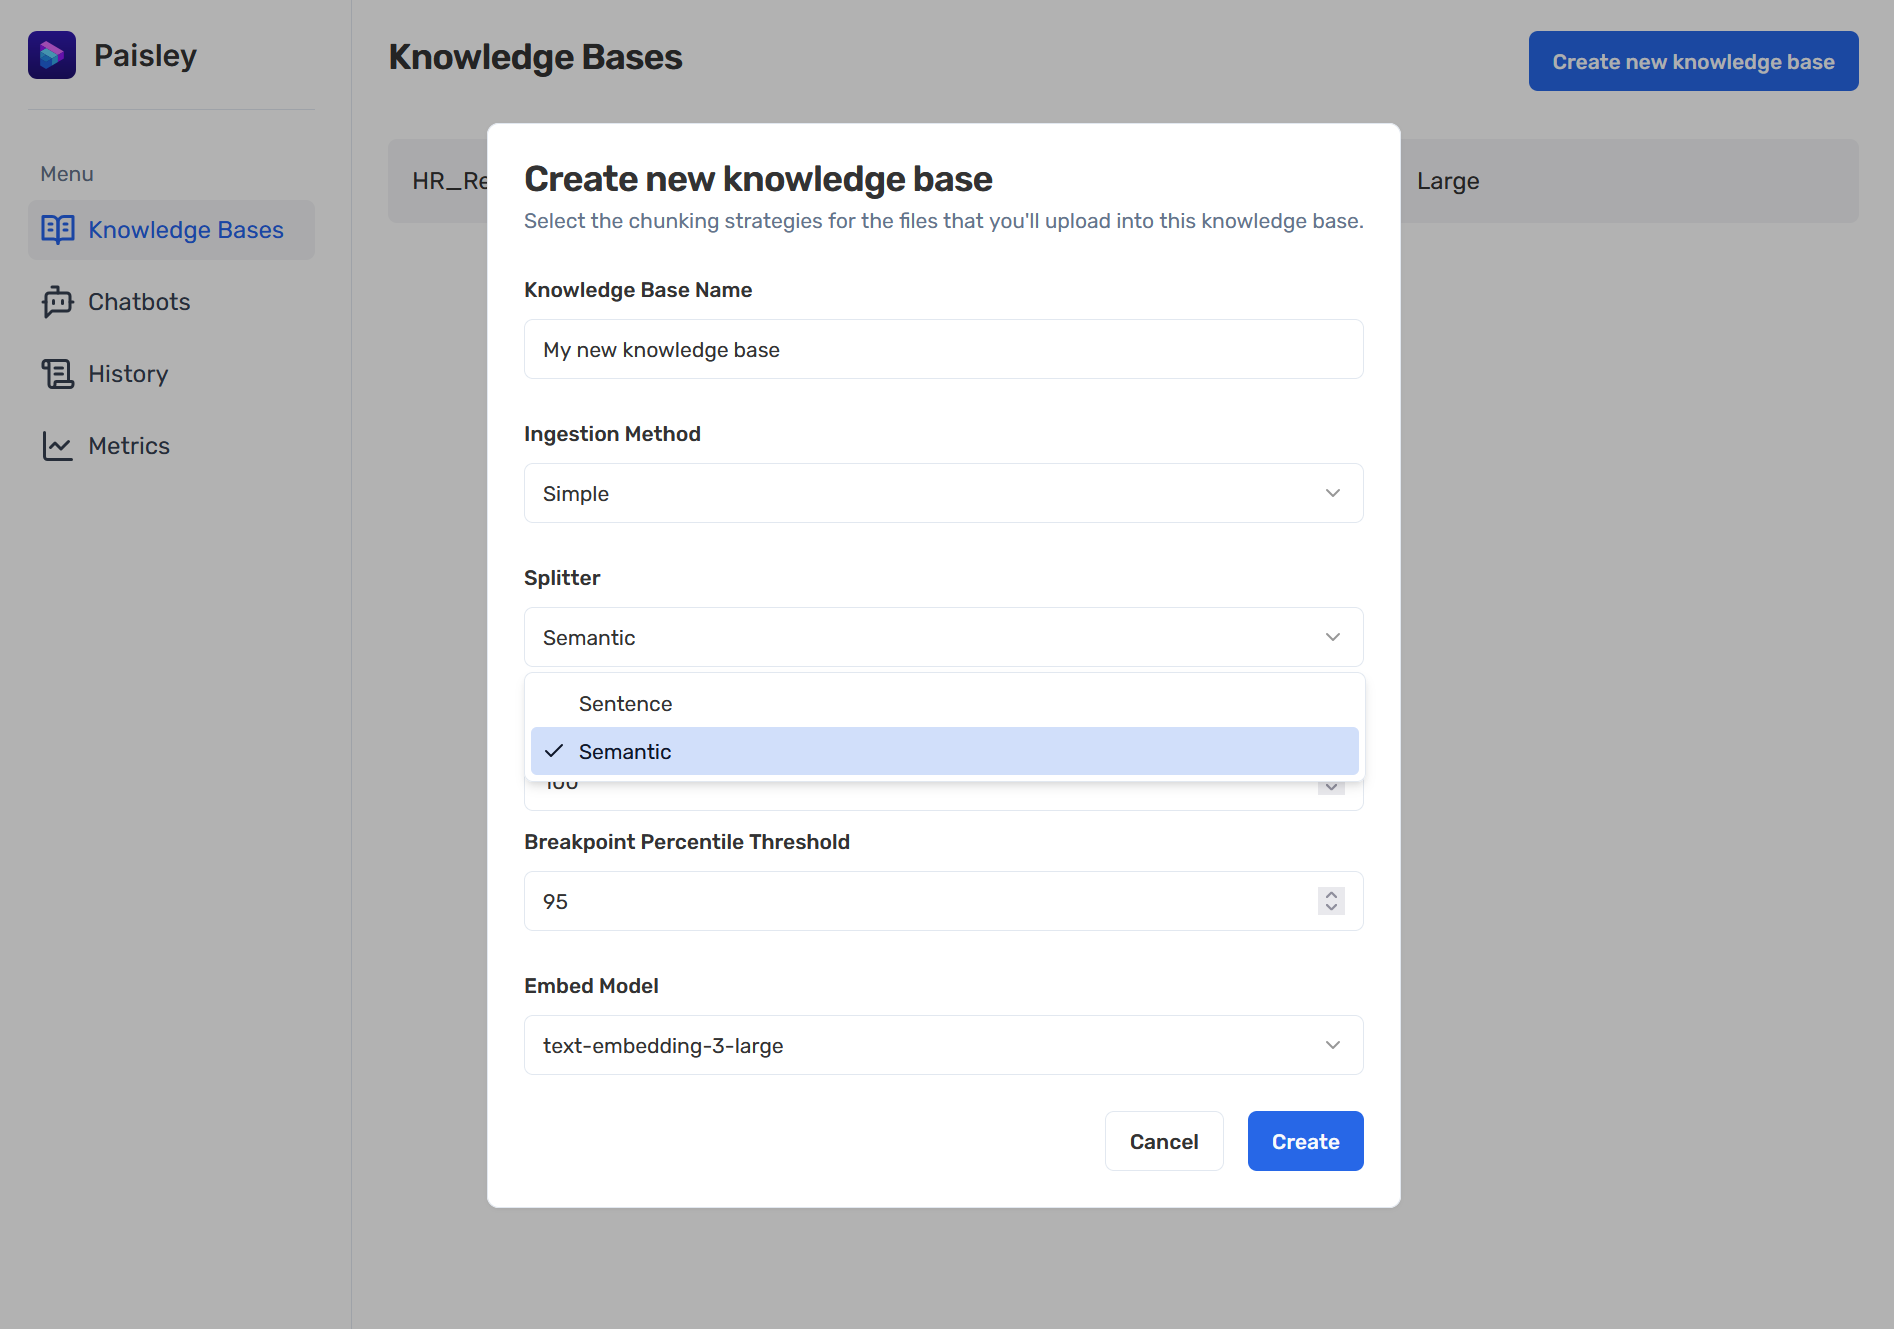Click the Breakpoint Percentile Threshold field
Screen dimensions: 1894x1329
click(x=943, y=901)
